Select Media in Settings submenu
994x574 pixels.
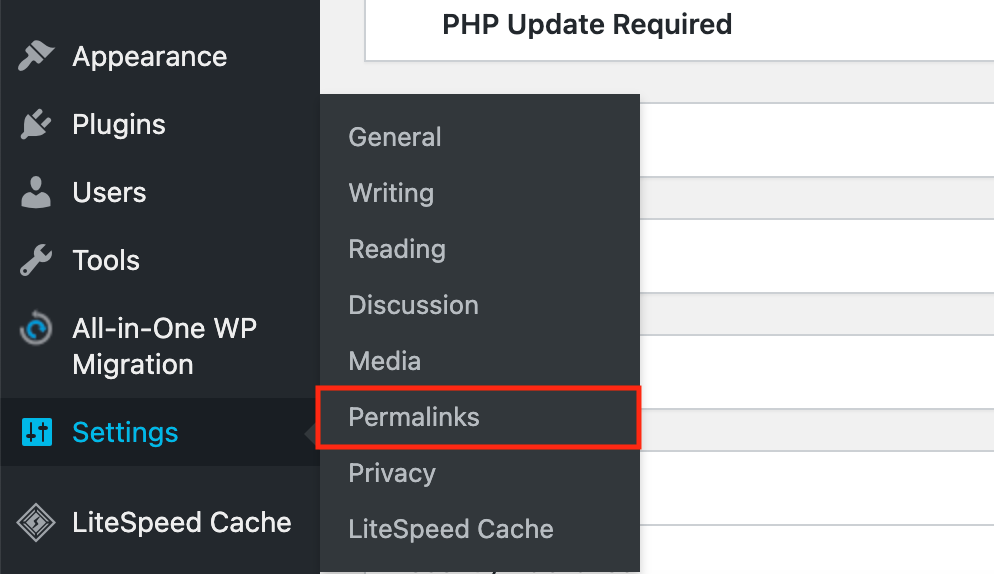384,361
